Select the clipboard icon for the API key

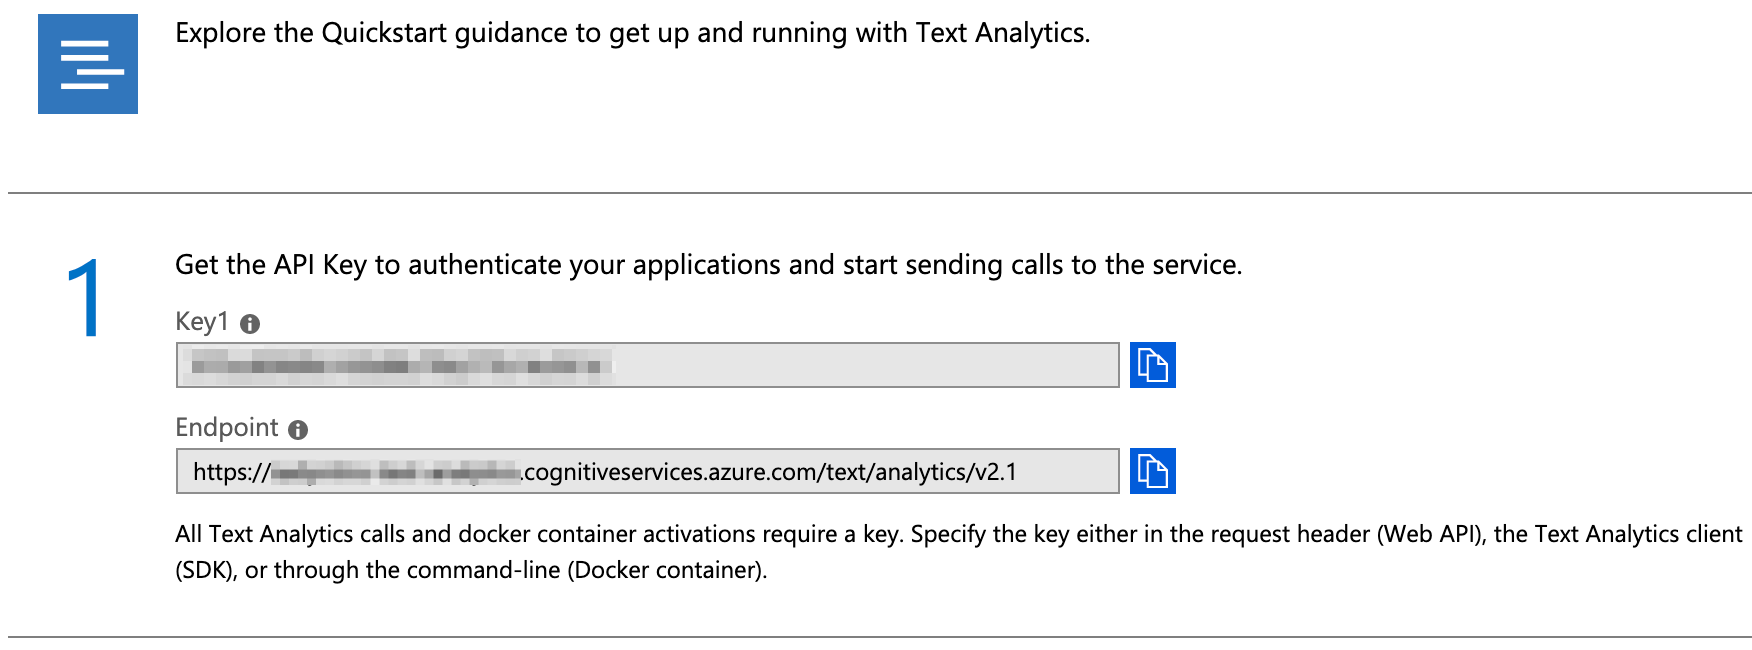click(x=1154, y=366)
